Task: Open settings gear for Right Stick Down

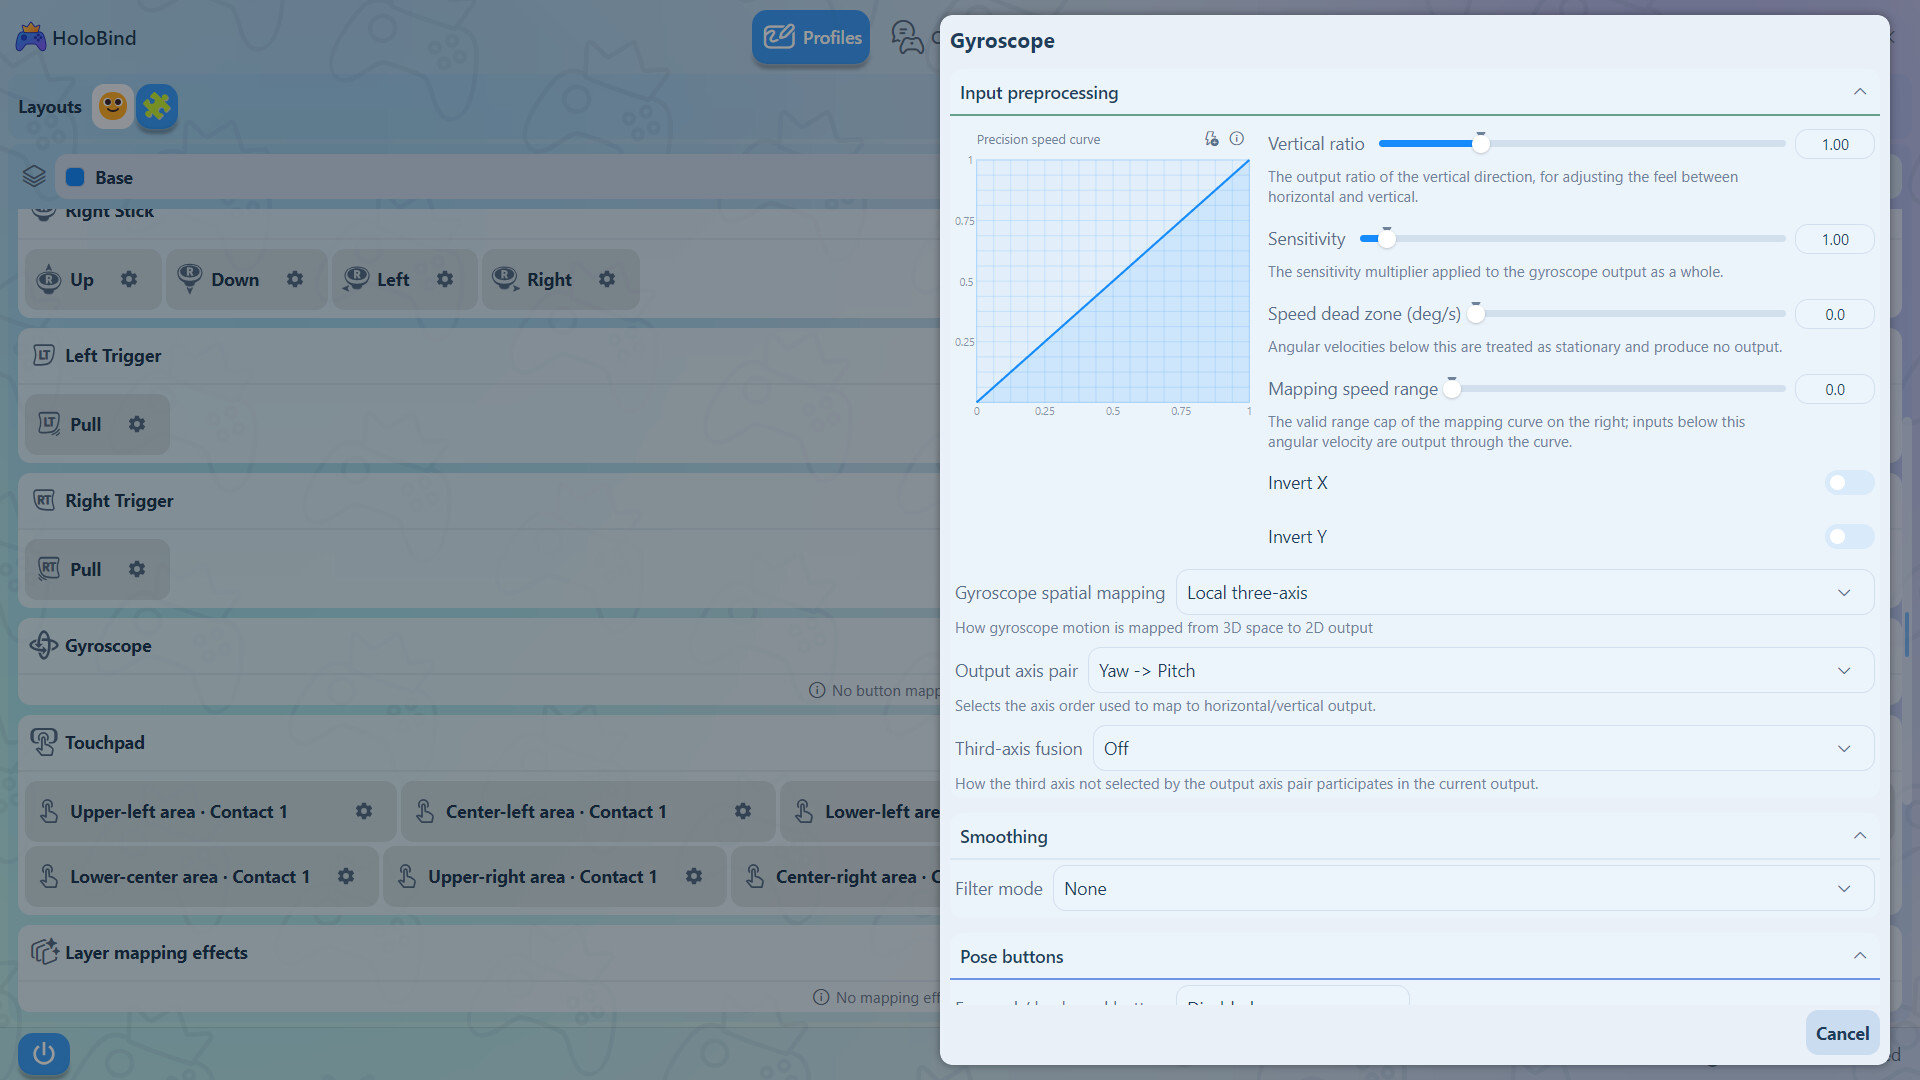Action: point(295,280)
